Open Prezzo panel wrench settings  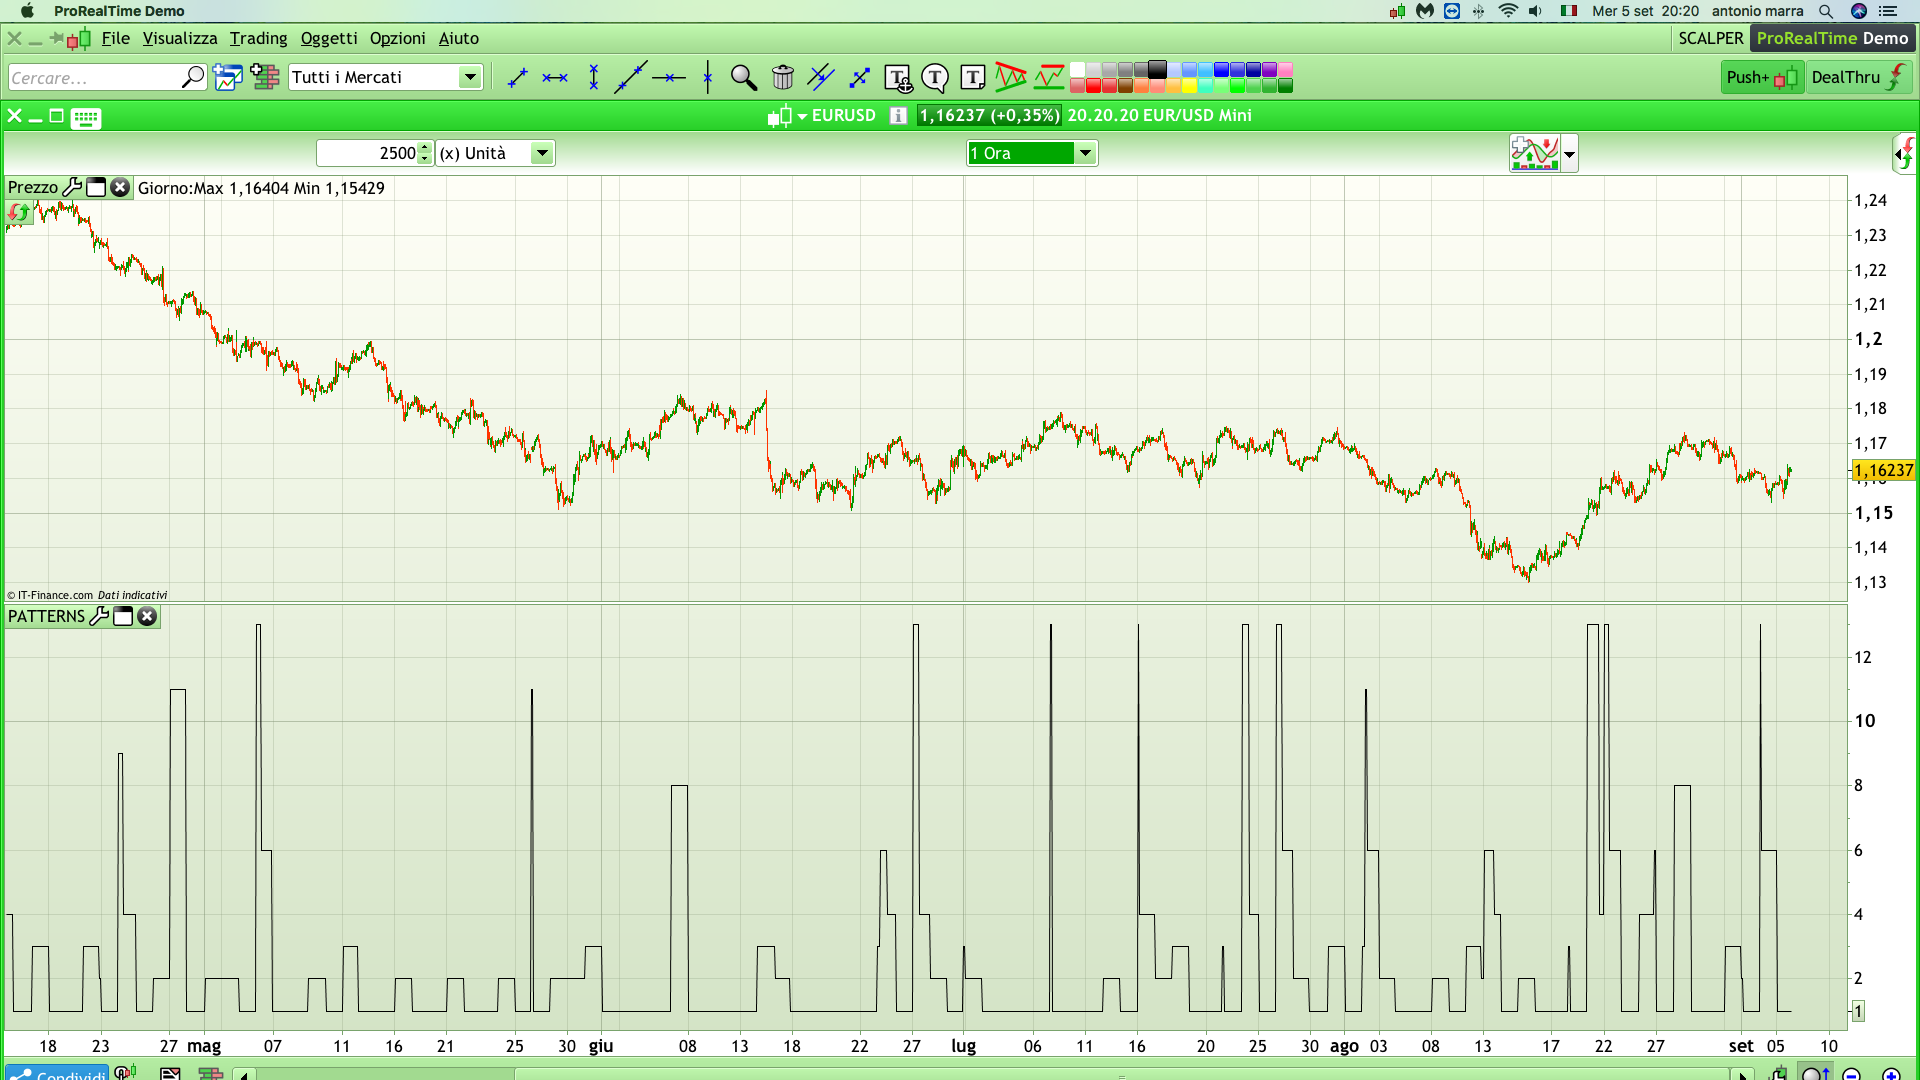[72, 187]
